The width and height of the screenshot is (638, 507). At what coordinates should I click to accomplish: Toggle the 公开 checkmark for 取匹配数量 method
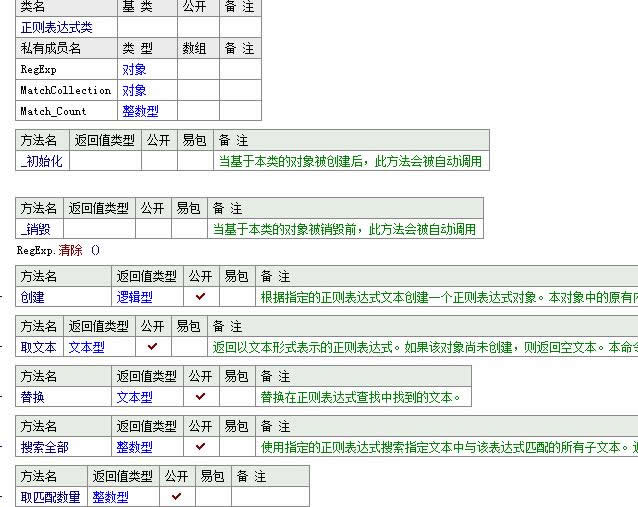177,497
